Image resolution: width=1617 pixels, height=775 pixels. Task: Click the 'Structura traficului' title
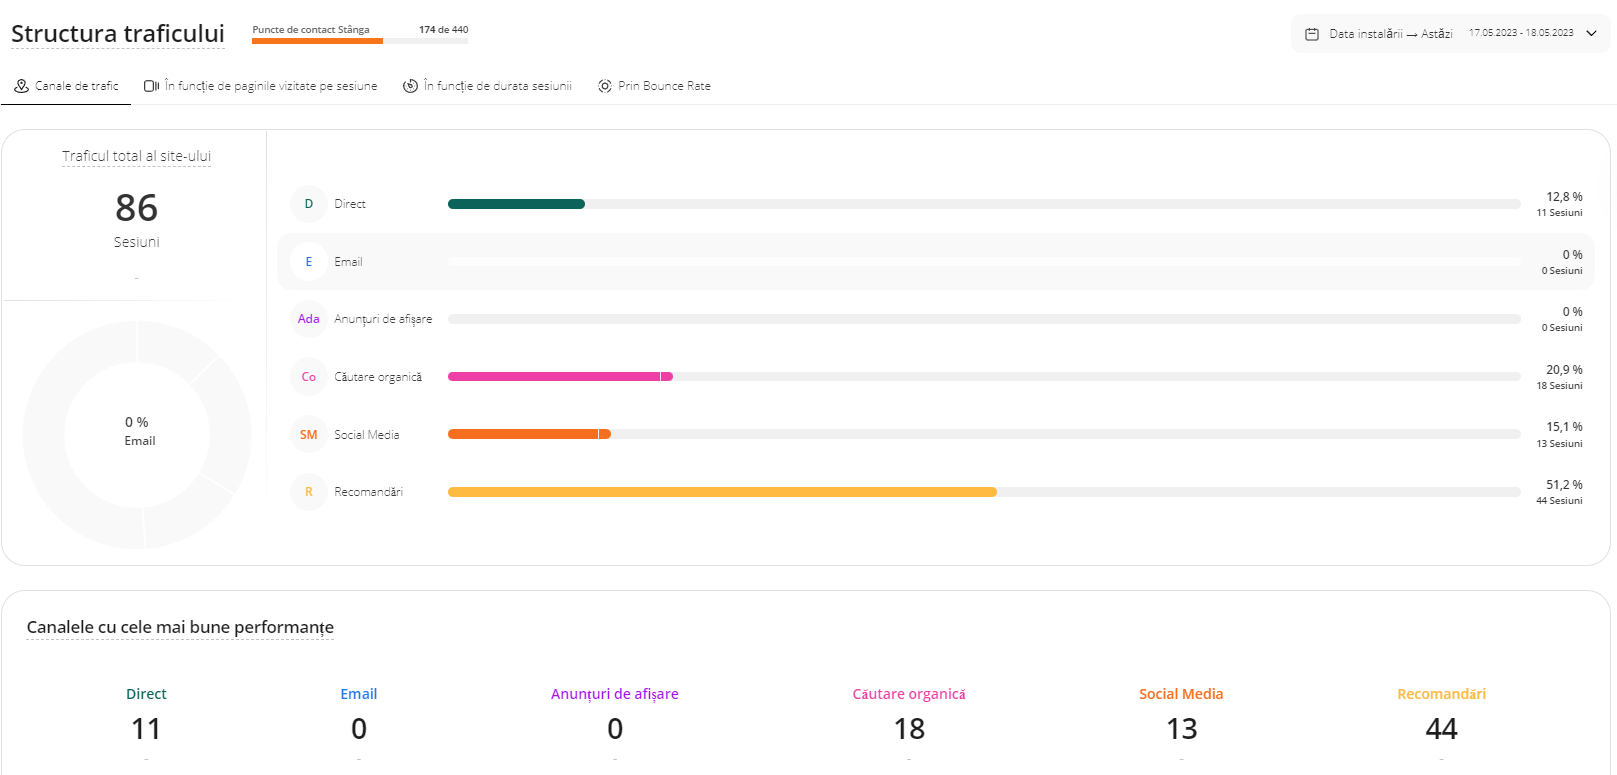[x=118, y=34]
